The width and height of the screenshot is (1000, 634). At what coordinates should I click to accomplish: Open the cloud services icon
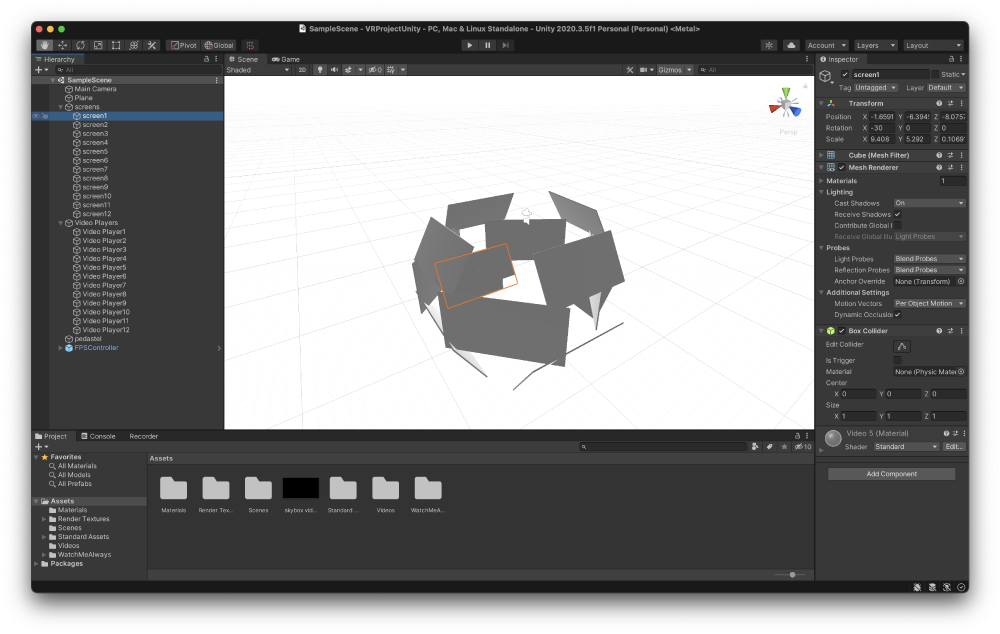click(791, 45)
